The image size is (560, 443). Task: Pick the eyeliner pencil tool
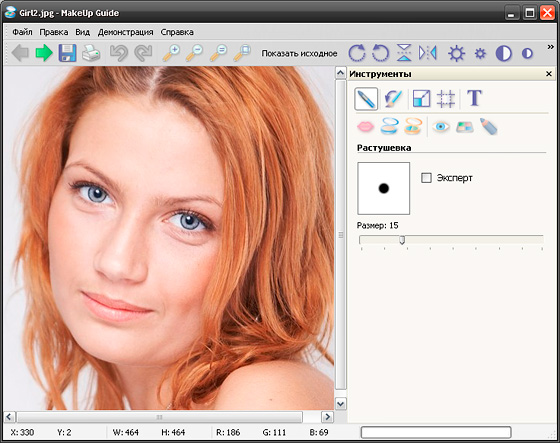coord(488,126)
